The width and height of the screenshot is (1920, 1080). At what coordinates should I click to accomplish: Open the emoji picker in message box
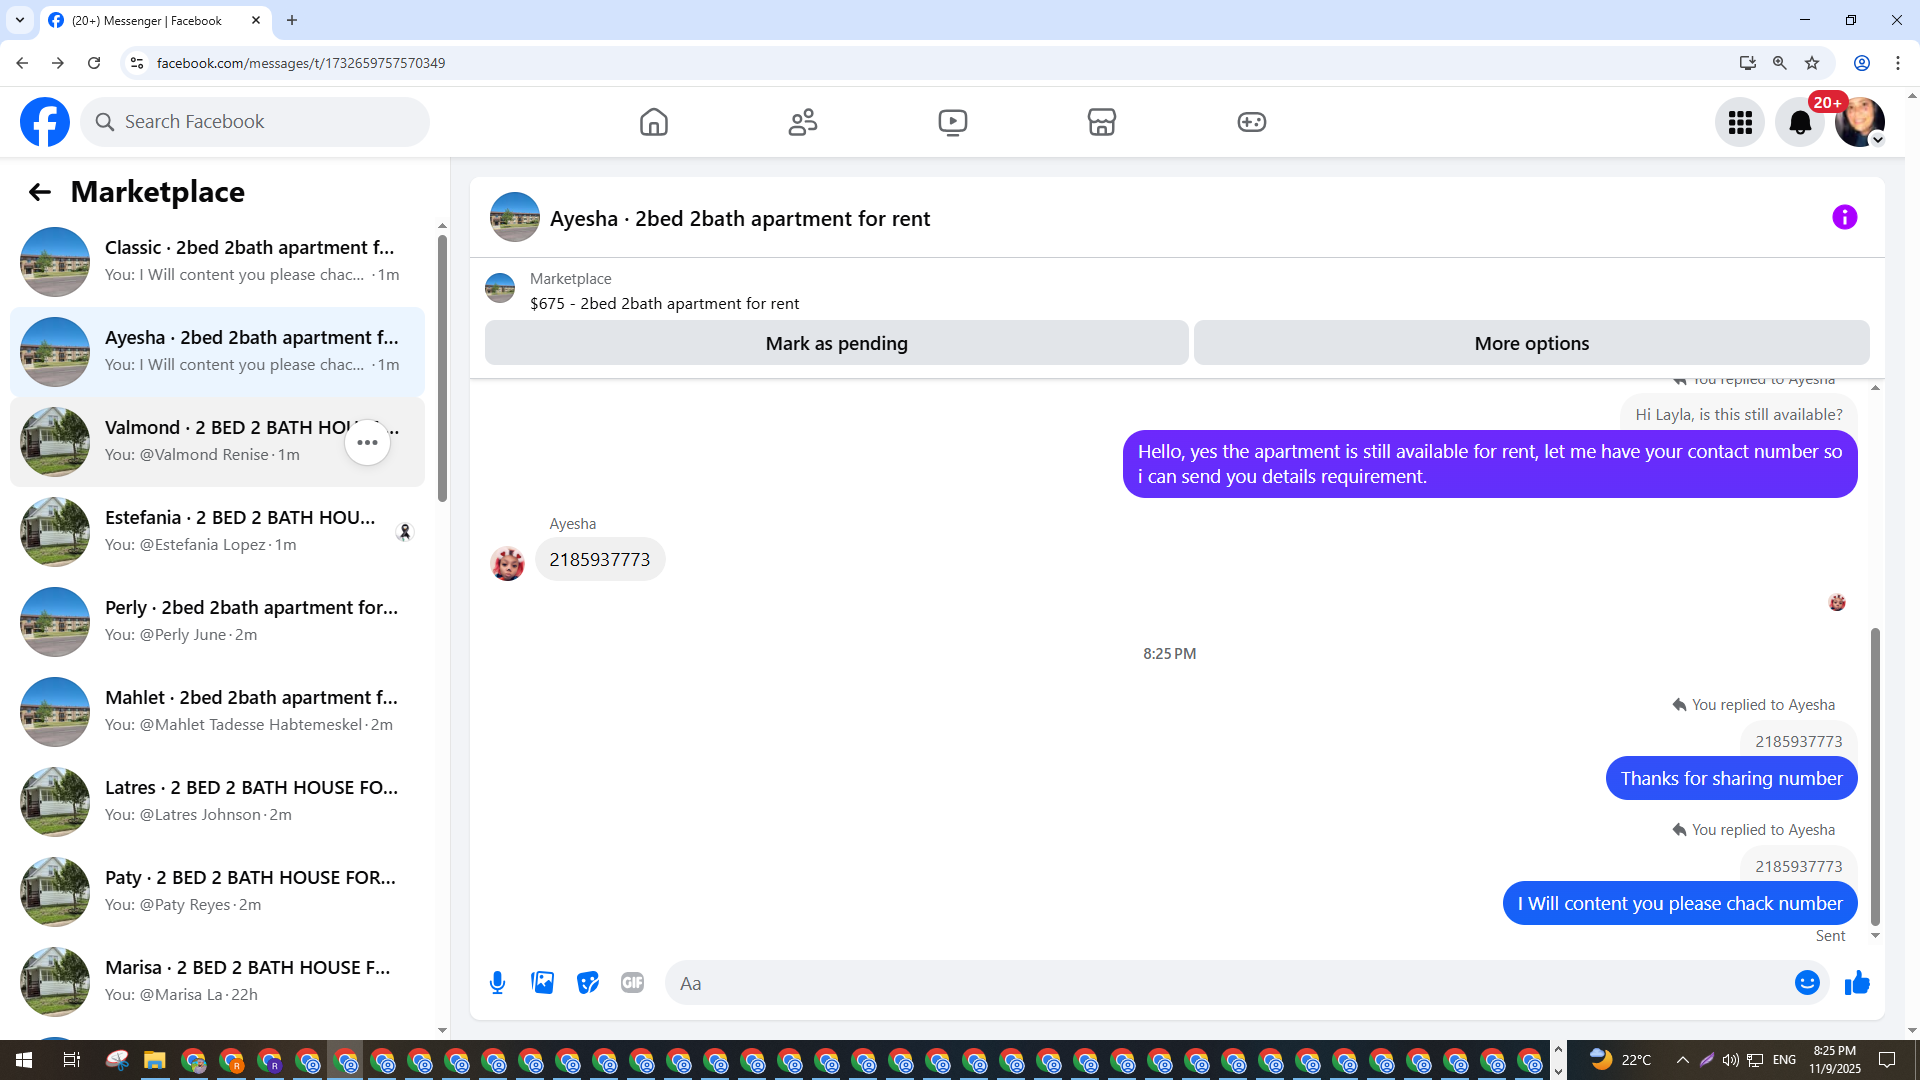click(x=1807, y=983)
